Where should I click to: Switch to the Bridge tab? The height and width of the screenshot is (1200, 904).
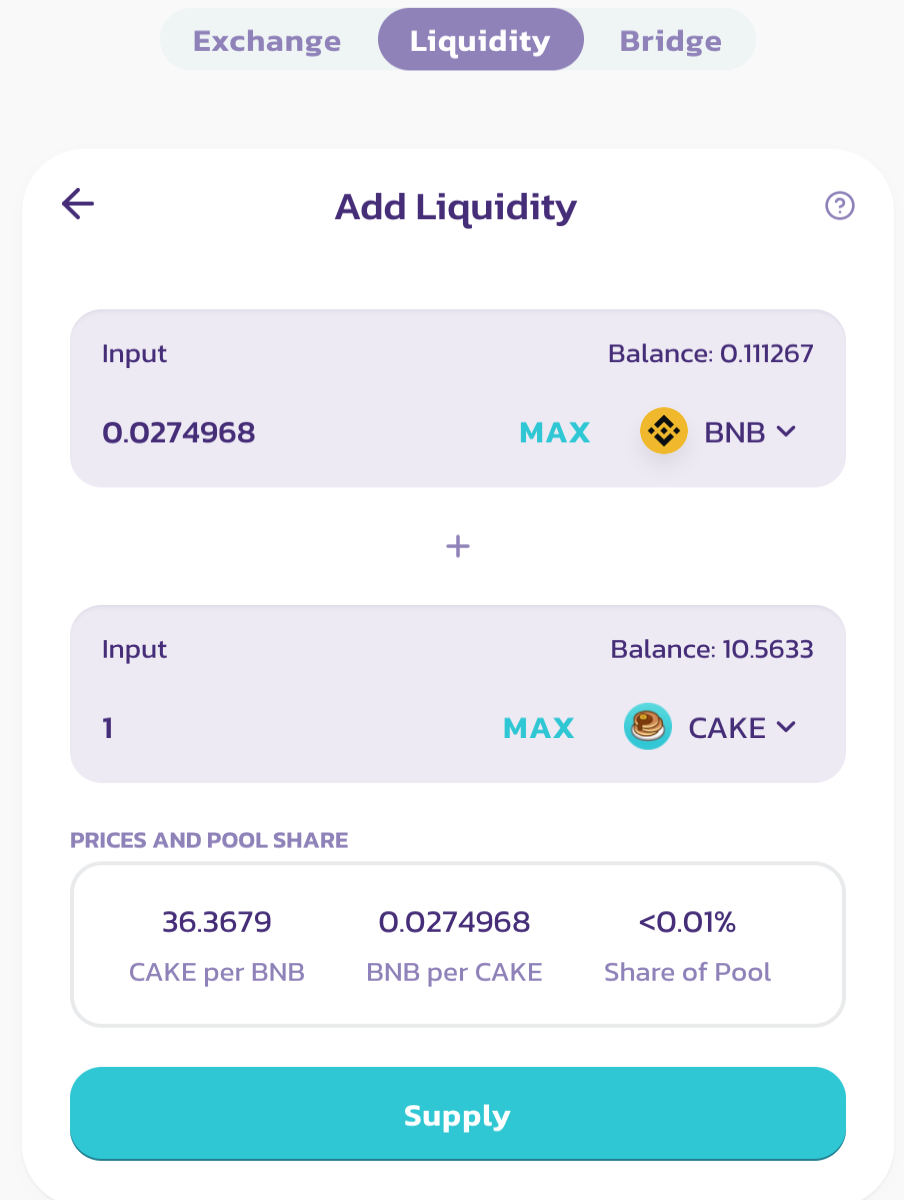(671, 41)
